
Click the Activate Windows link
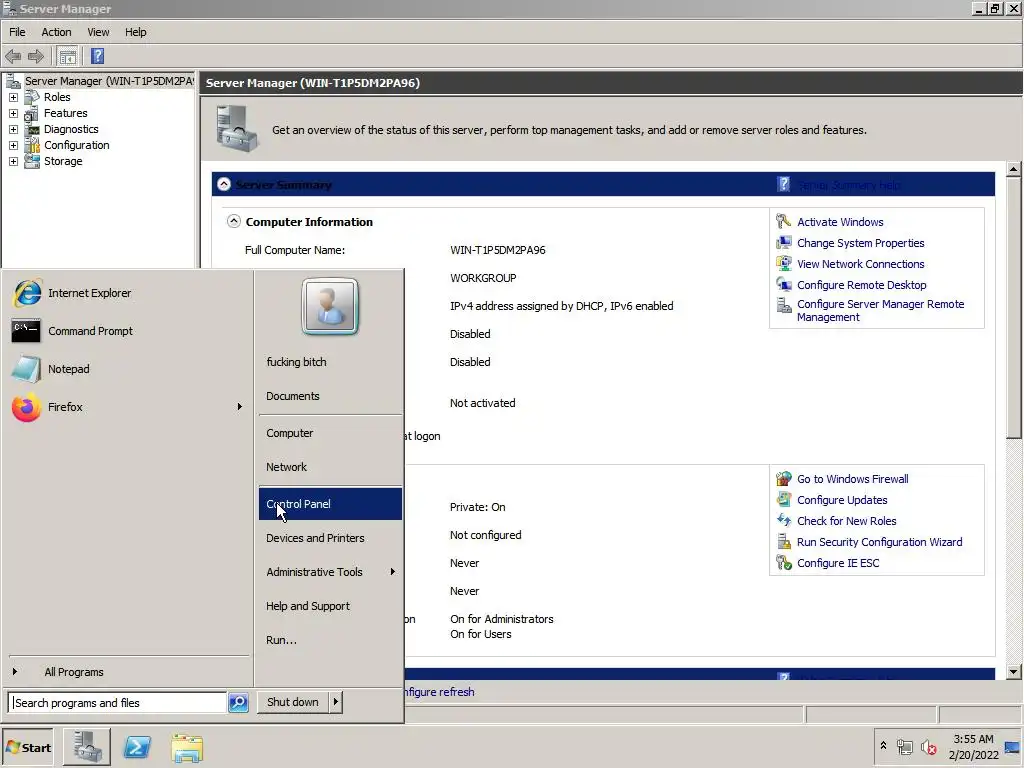[840, 222]
